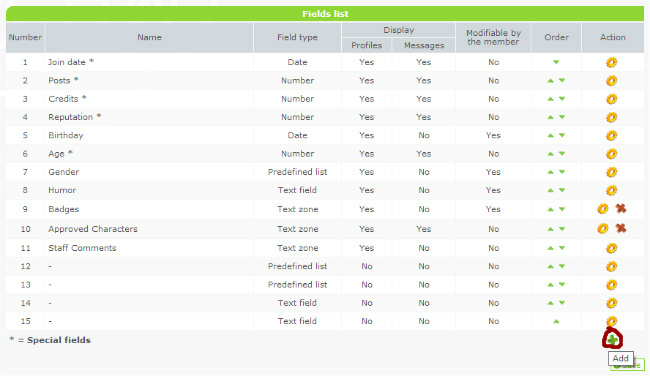Delete the Approved Characters field red X
The height and width of the screenshot is (376, 650).
click(x=621, y=228)
